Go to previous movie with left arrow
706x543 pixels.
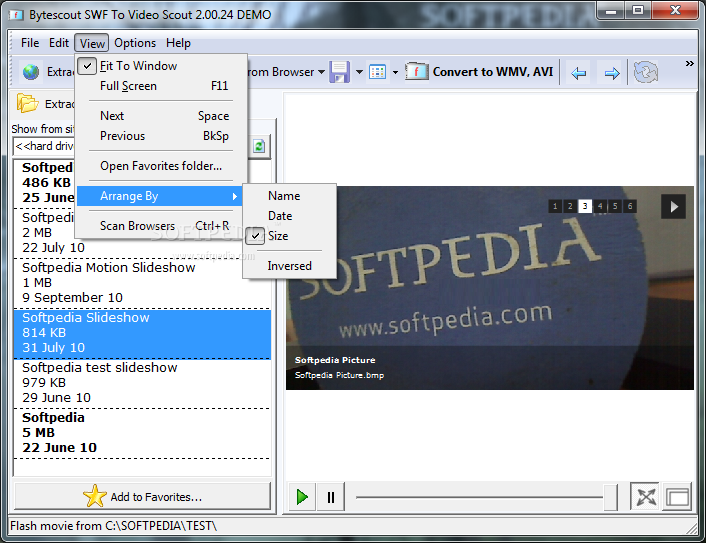click(579, 72)
